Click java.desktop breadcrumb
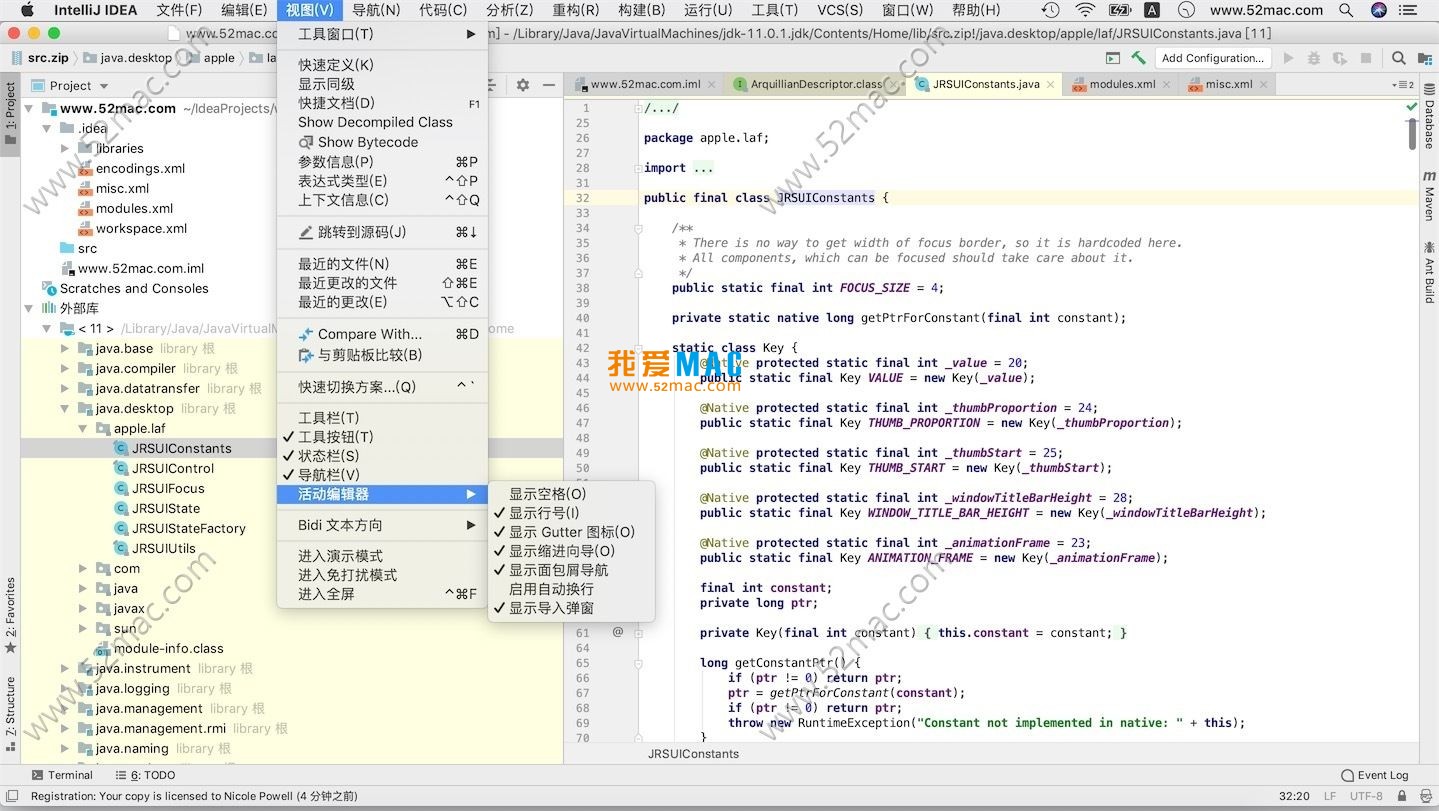 (128, 58)
